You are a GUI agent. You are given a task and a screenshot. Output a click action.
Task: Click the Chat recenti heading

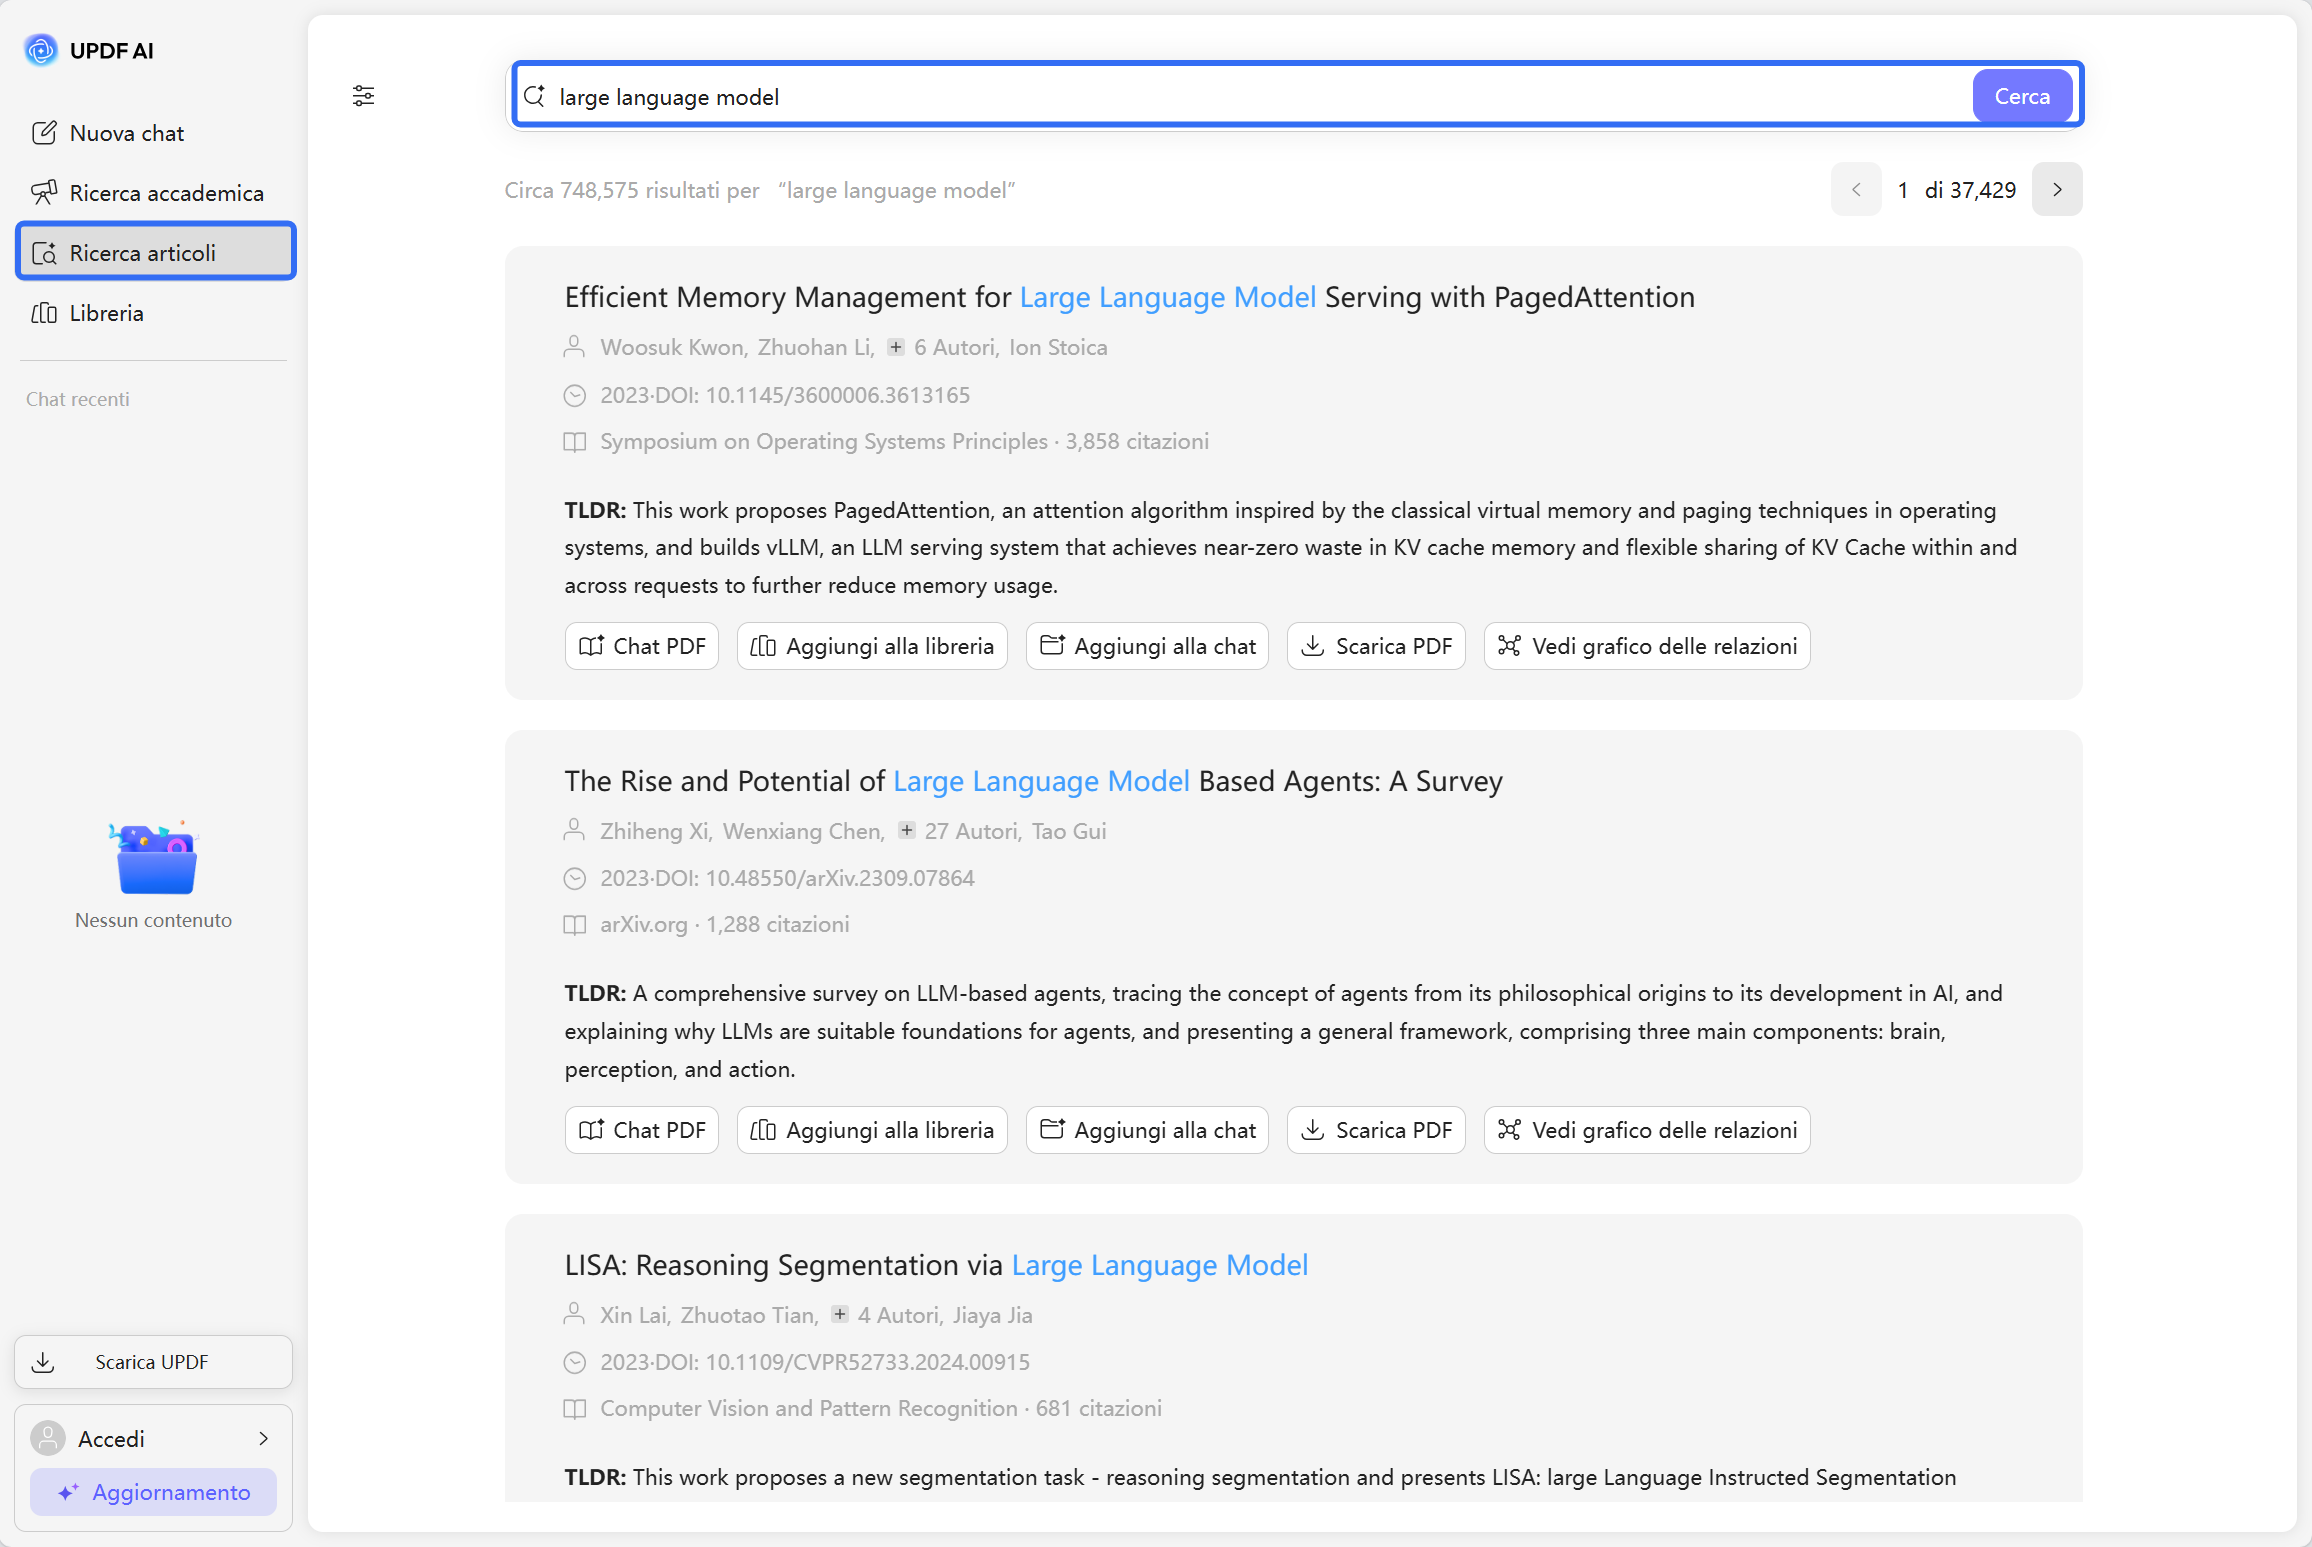pyautogui.click(x=78, y=399)
